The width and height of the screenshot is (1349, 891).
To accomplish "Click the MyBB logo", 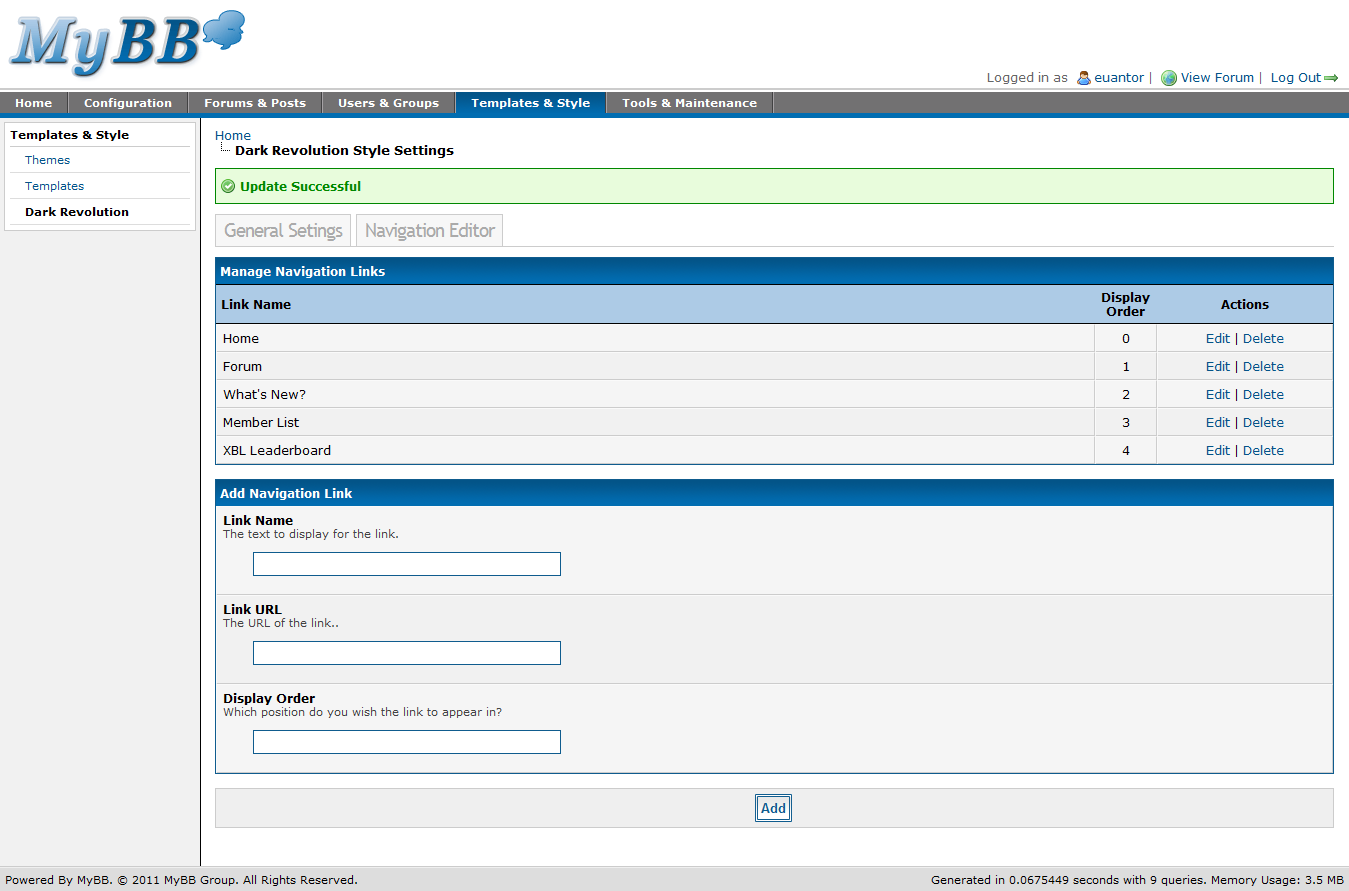I will point(126,44).
